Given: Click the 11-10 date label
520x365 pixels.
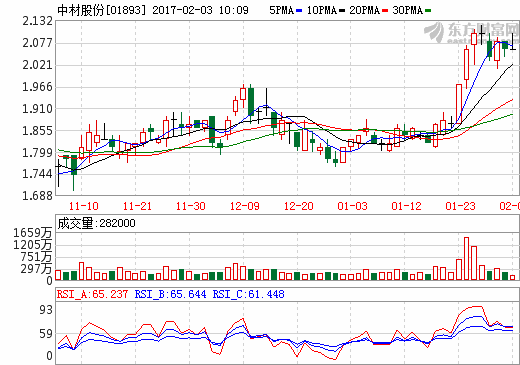Looking at the screenshot, I should point(83,206).
